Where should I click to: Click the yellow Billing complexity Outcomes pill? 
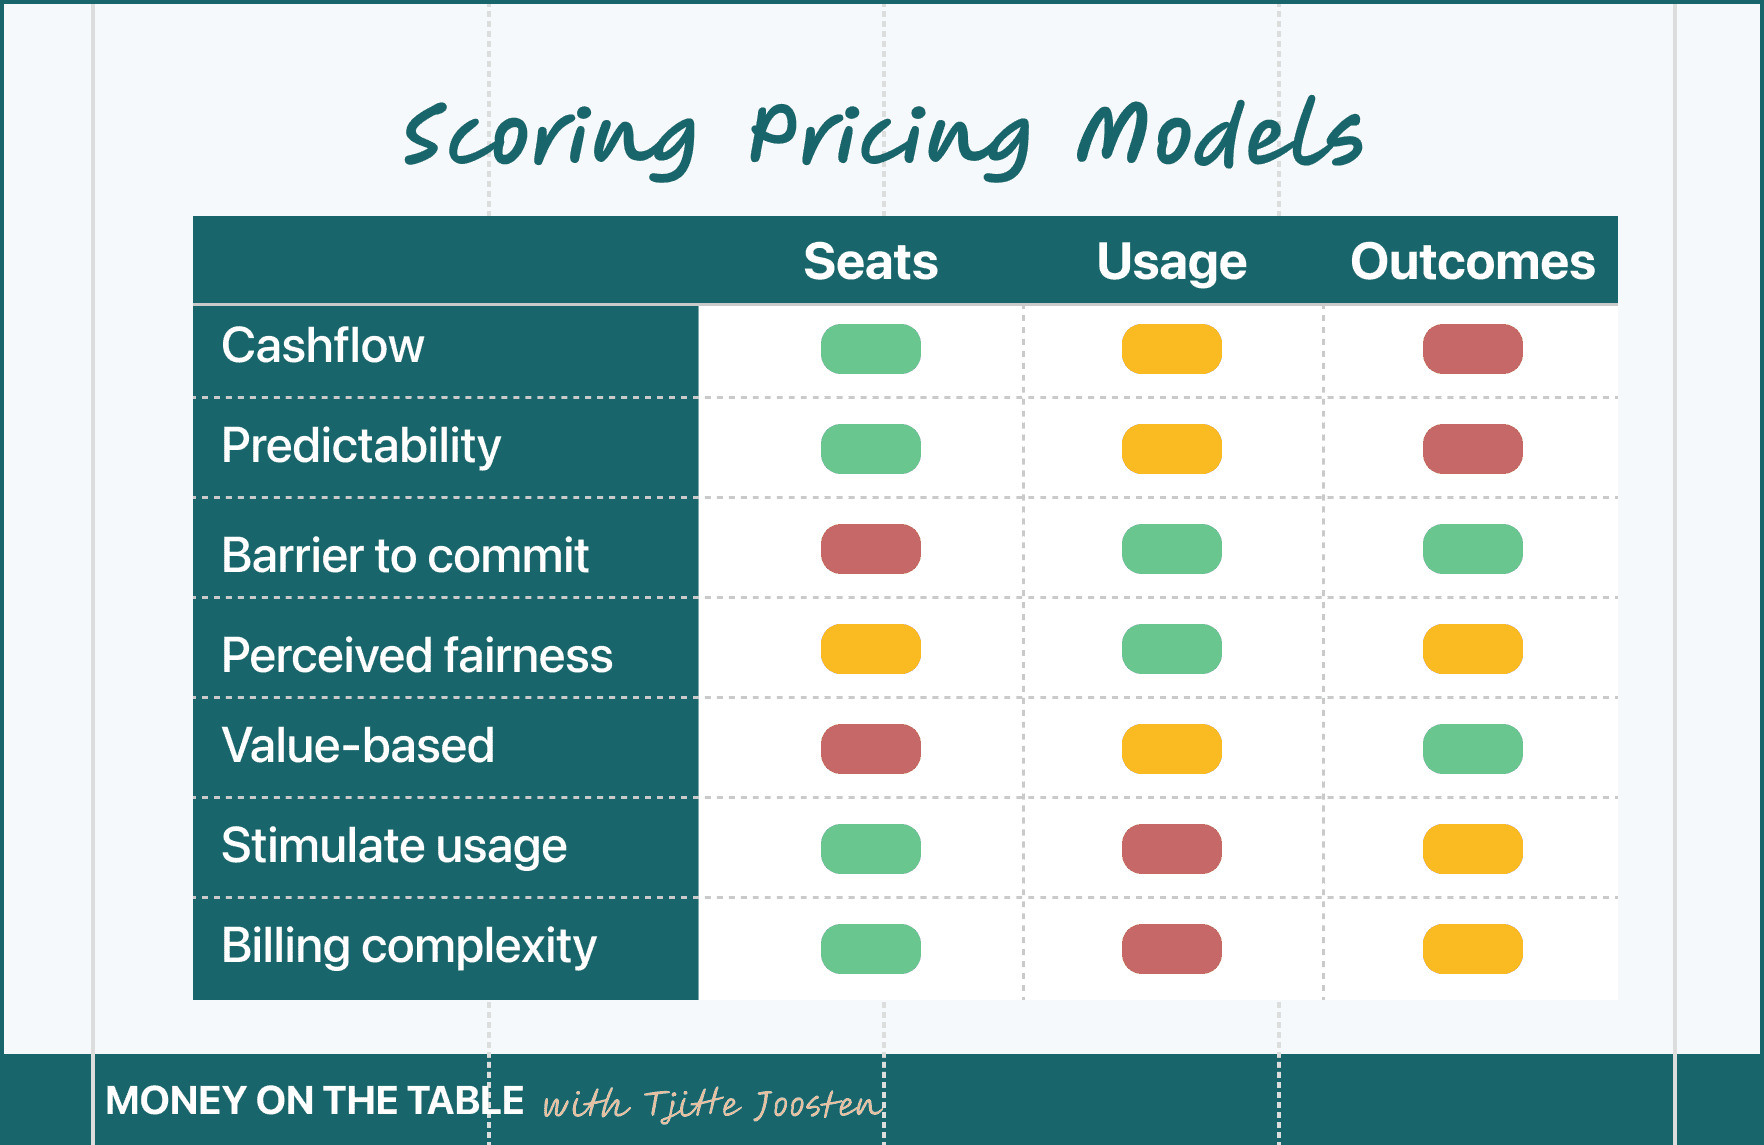point(1473,949)
